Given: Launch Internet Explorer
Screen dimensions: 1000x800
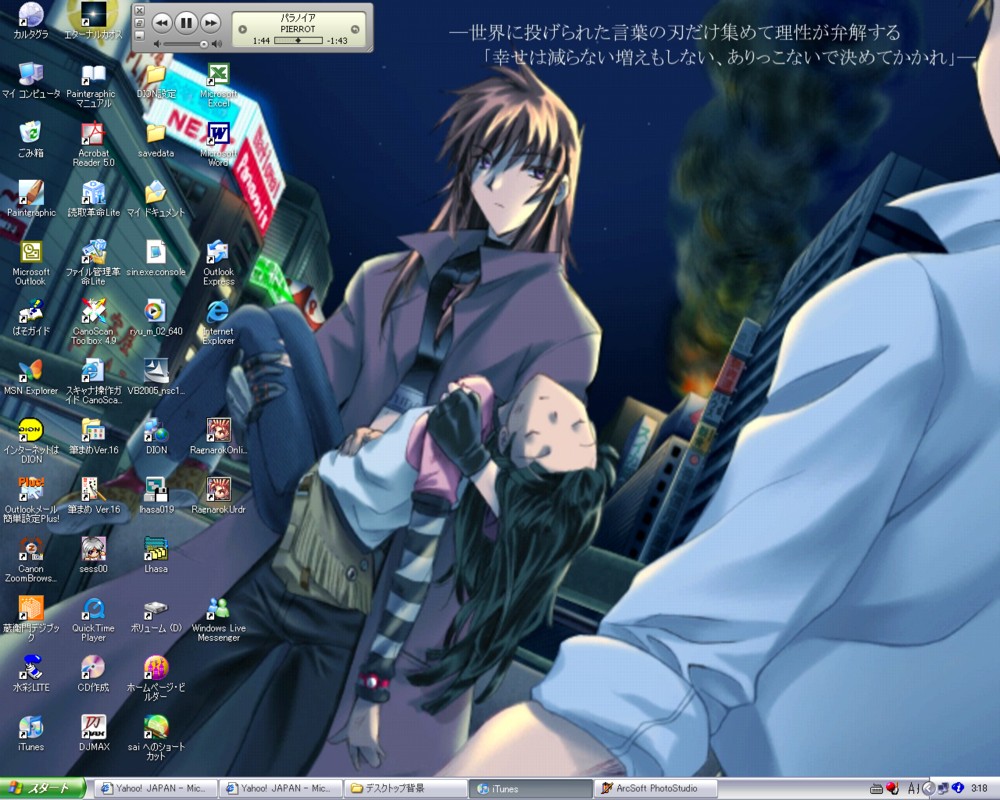Looking at the screenshot, I should click(x=218, y=323).
